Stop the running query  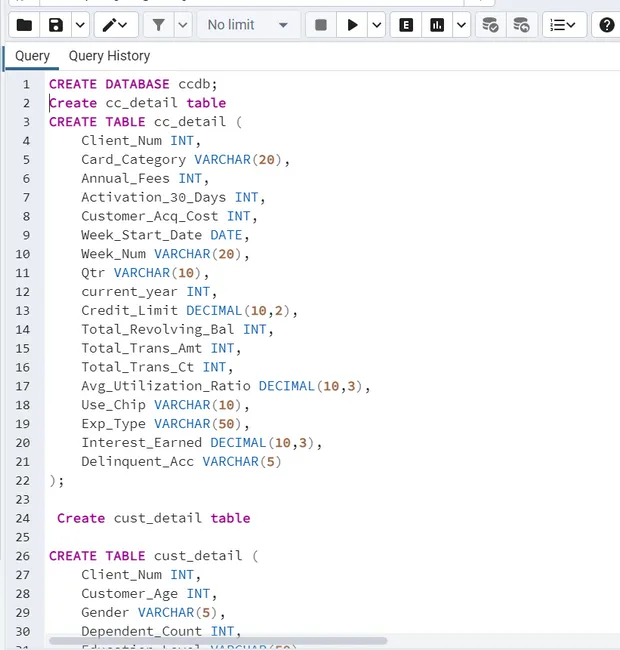click(321, 25)
